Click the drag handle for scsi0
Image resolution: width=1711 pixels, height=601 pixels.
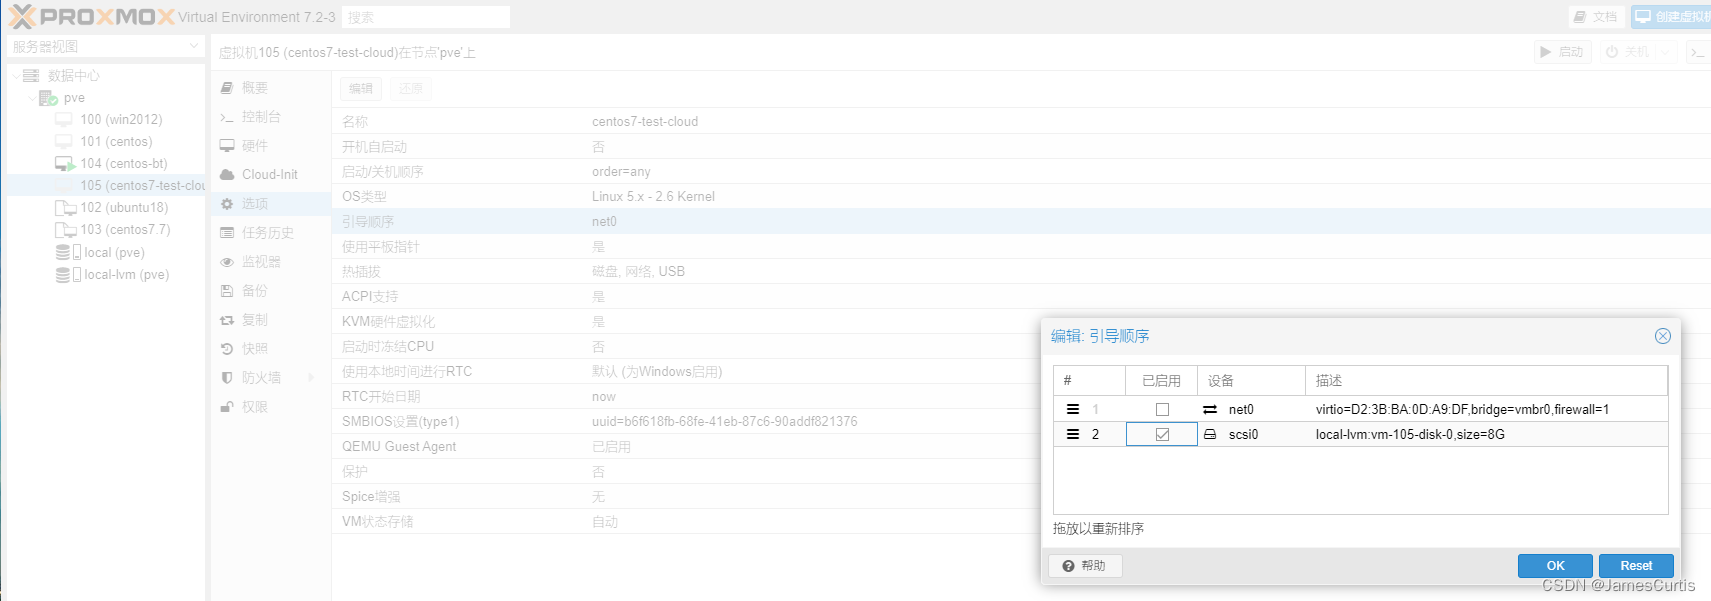point(1073,435)
